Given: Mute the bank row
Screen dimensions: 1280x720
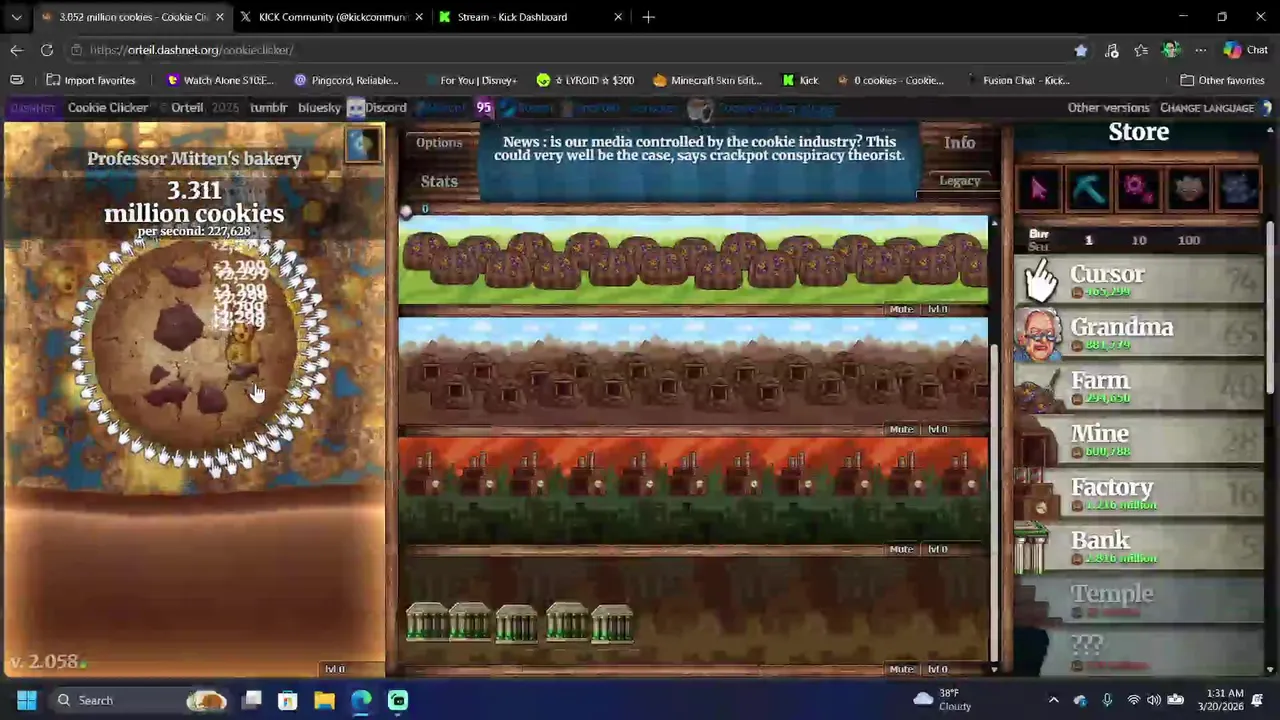Looking at the screenshot, I should coord(902,669).
